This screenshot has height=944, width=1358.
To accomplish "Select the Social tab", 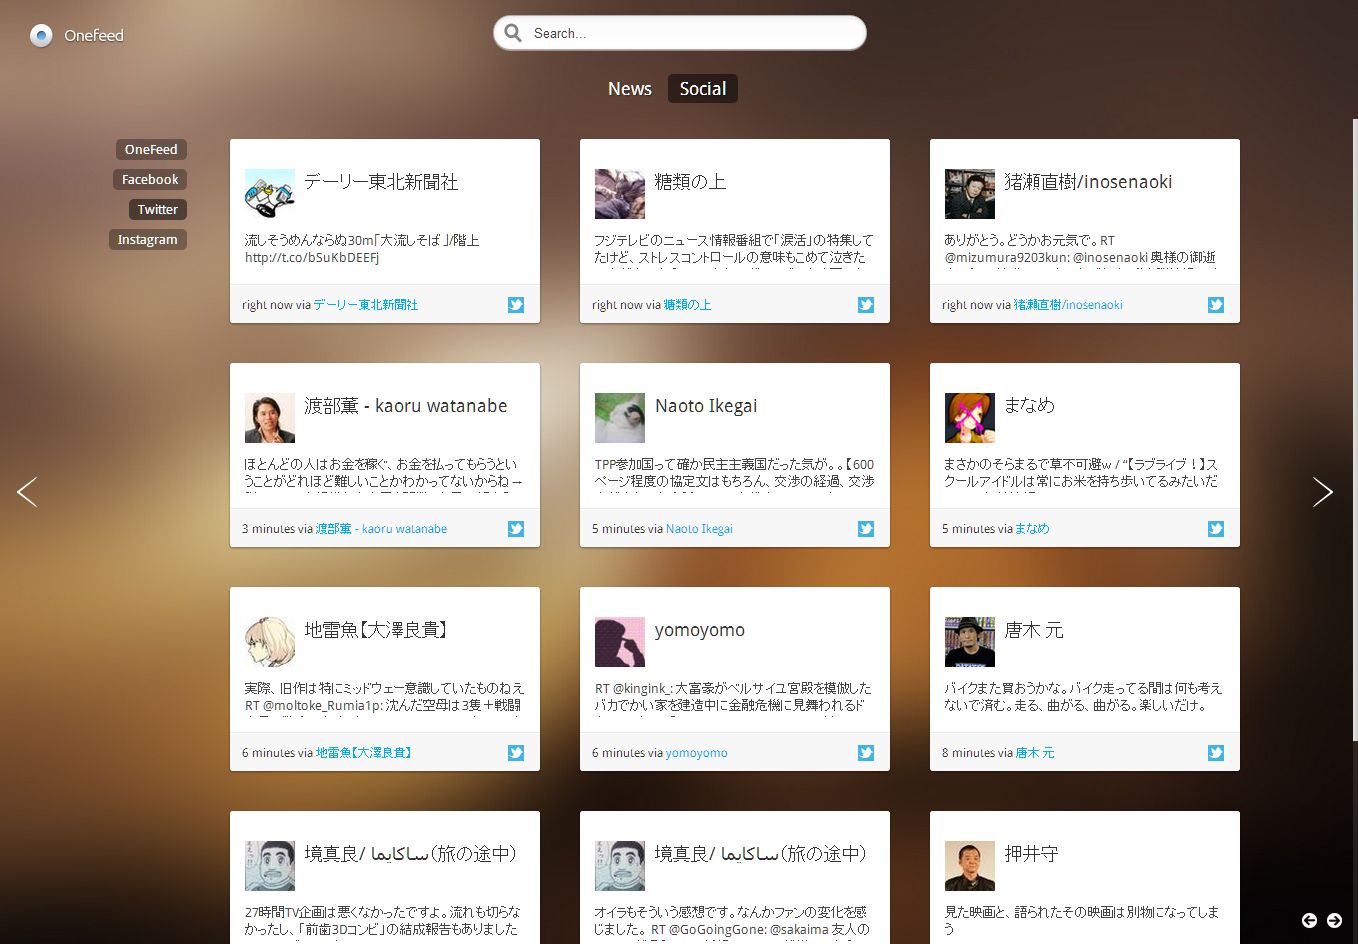I will (x=703, y=89).
